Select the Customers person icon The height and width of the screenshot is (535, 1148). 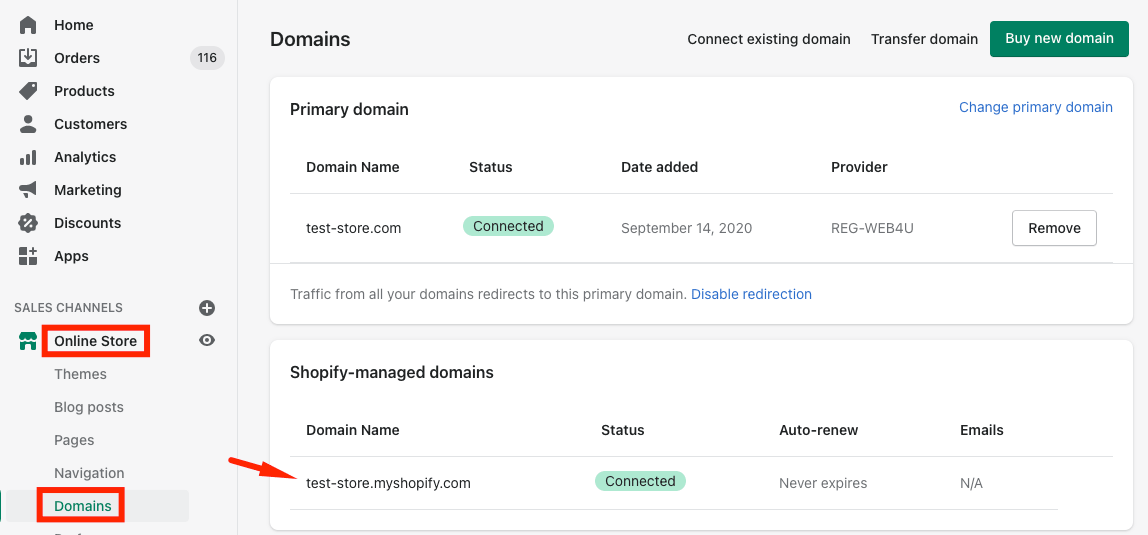(28, 124)
